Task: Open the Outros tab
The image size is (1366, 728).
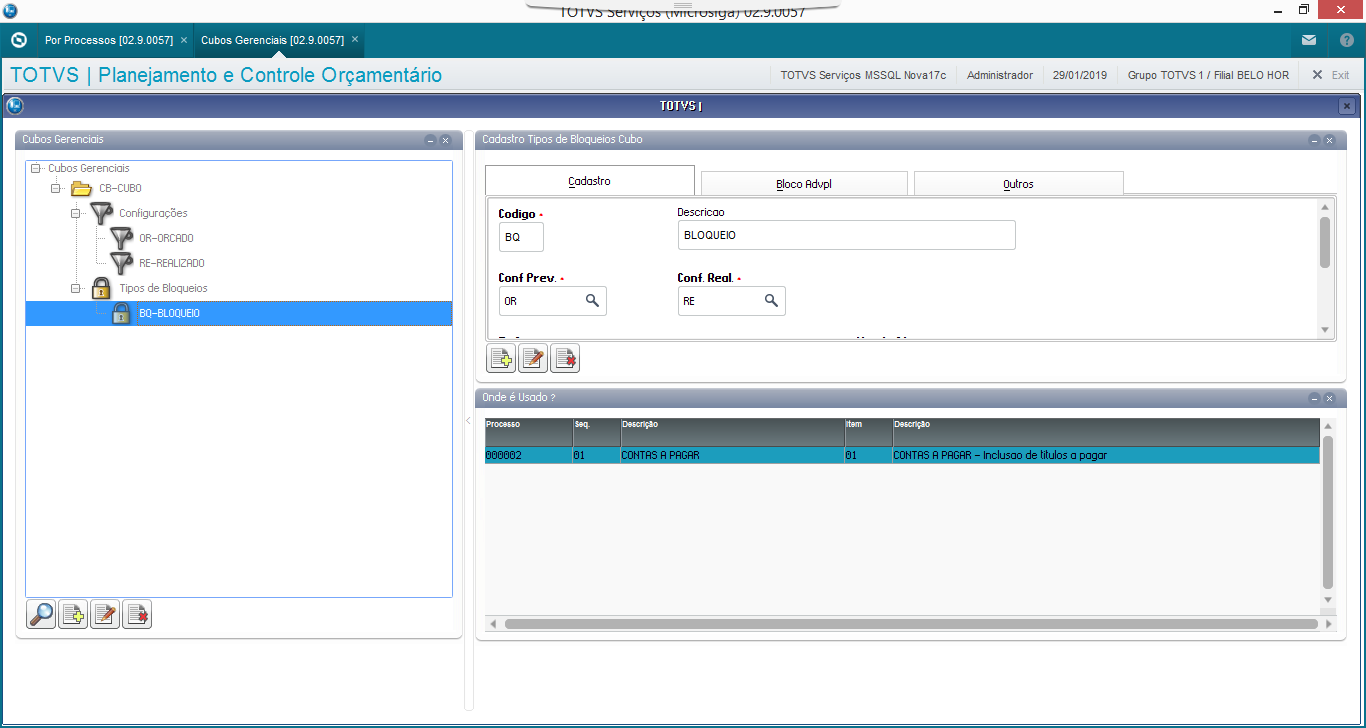Action: pyautogui.click(x=1018, y=184)
